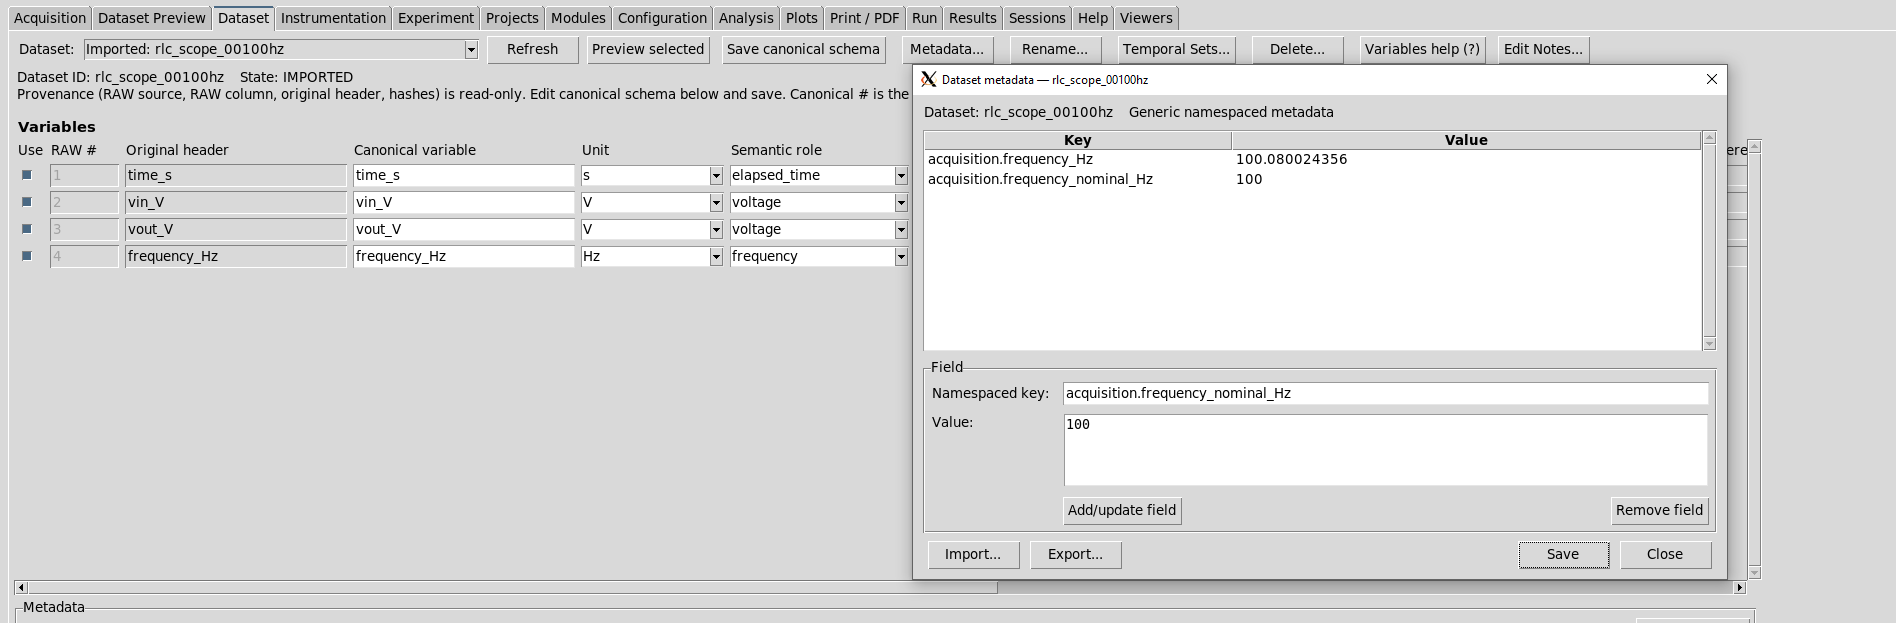Click the X11 icon in metadata dialog title
Image resolution: width=1896 pixels, height=623 pixels.
pyautogui.click(x=928, y=80)
